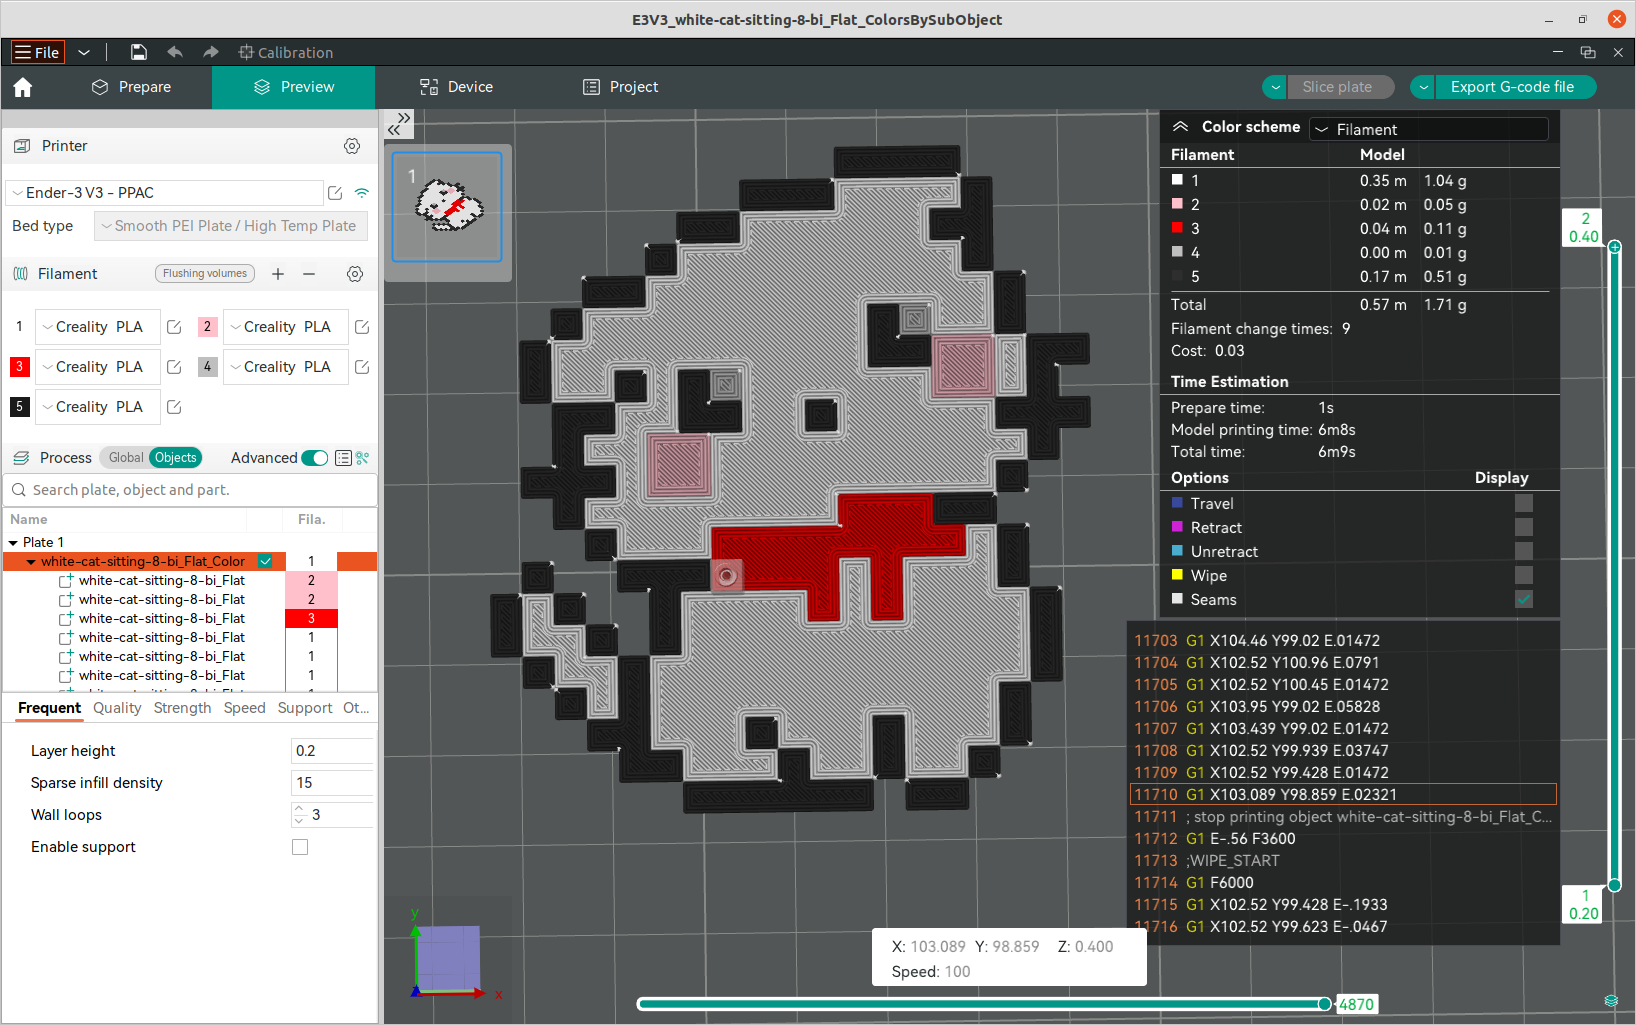Click the Export G-code file button
Image resolution: width=1636 pixels, height=1025 pixels.
click(x=1512, y=87)
